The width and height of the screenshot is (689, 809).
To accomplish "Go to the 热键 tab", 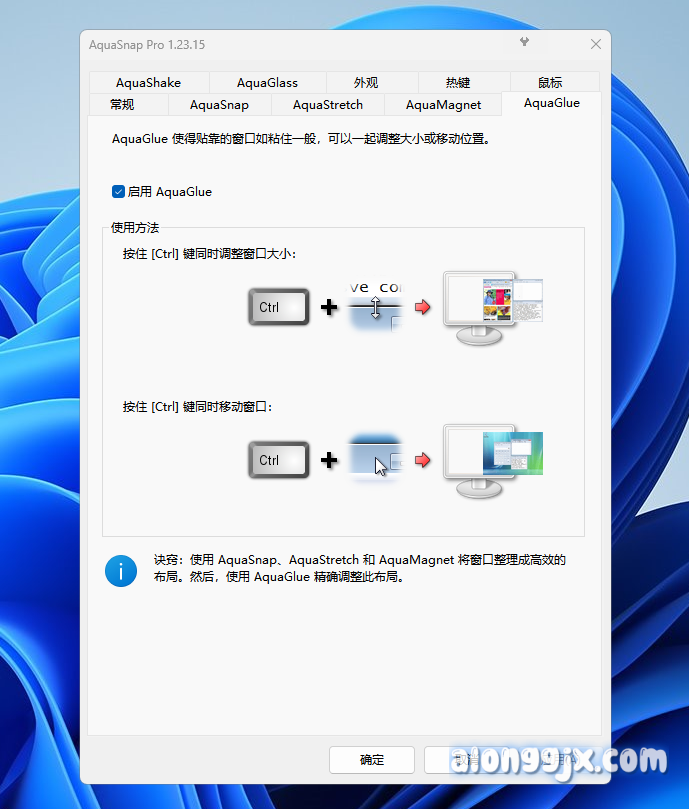I will (x=458, y=83).
